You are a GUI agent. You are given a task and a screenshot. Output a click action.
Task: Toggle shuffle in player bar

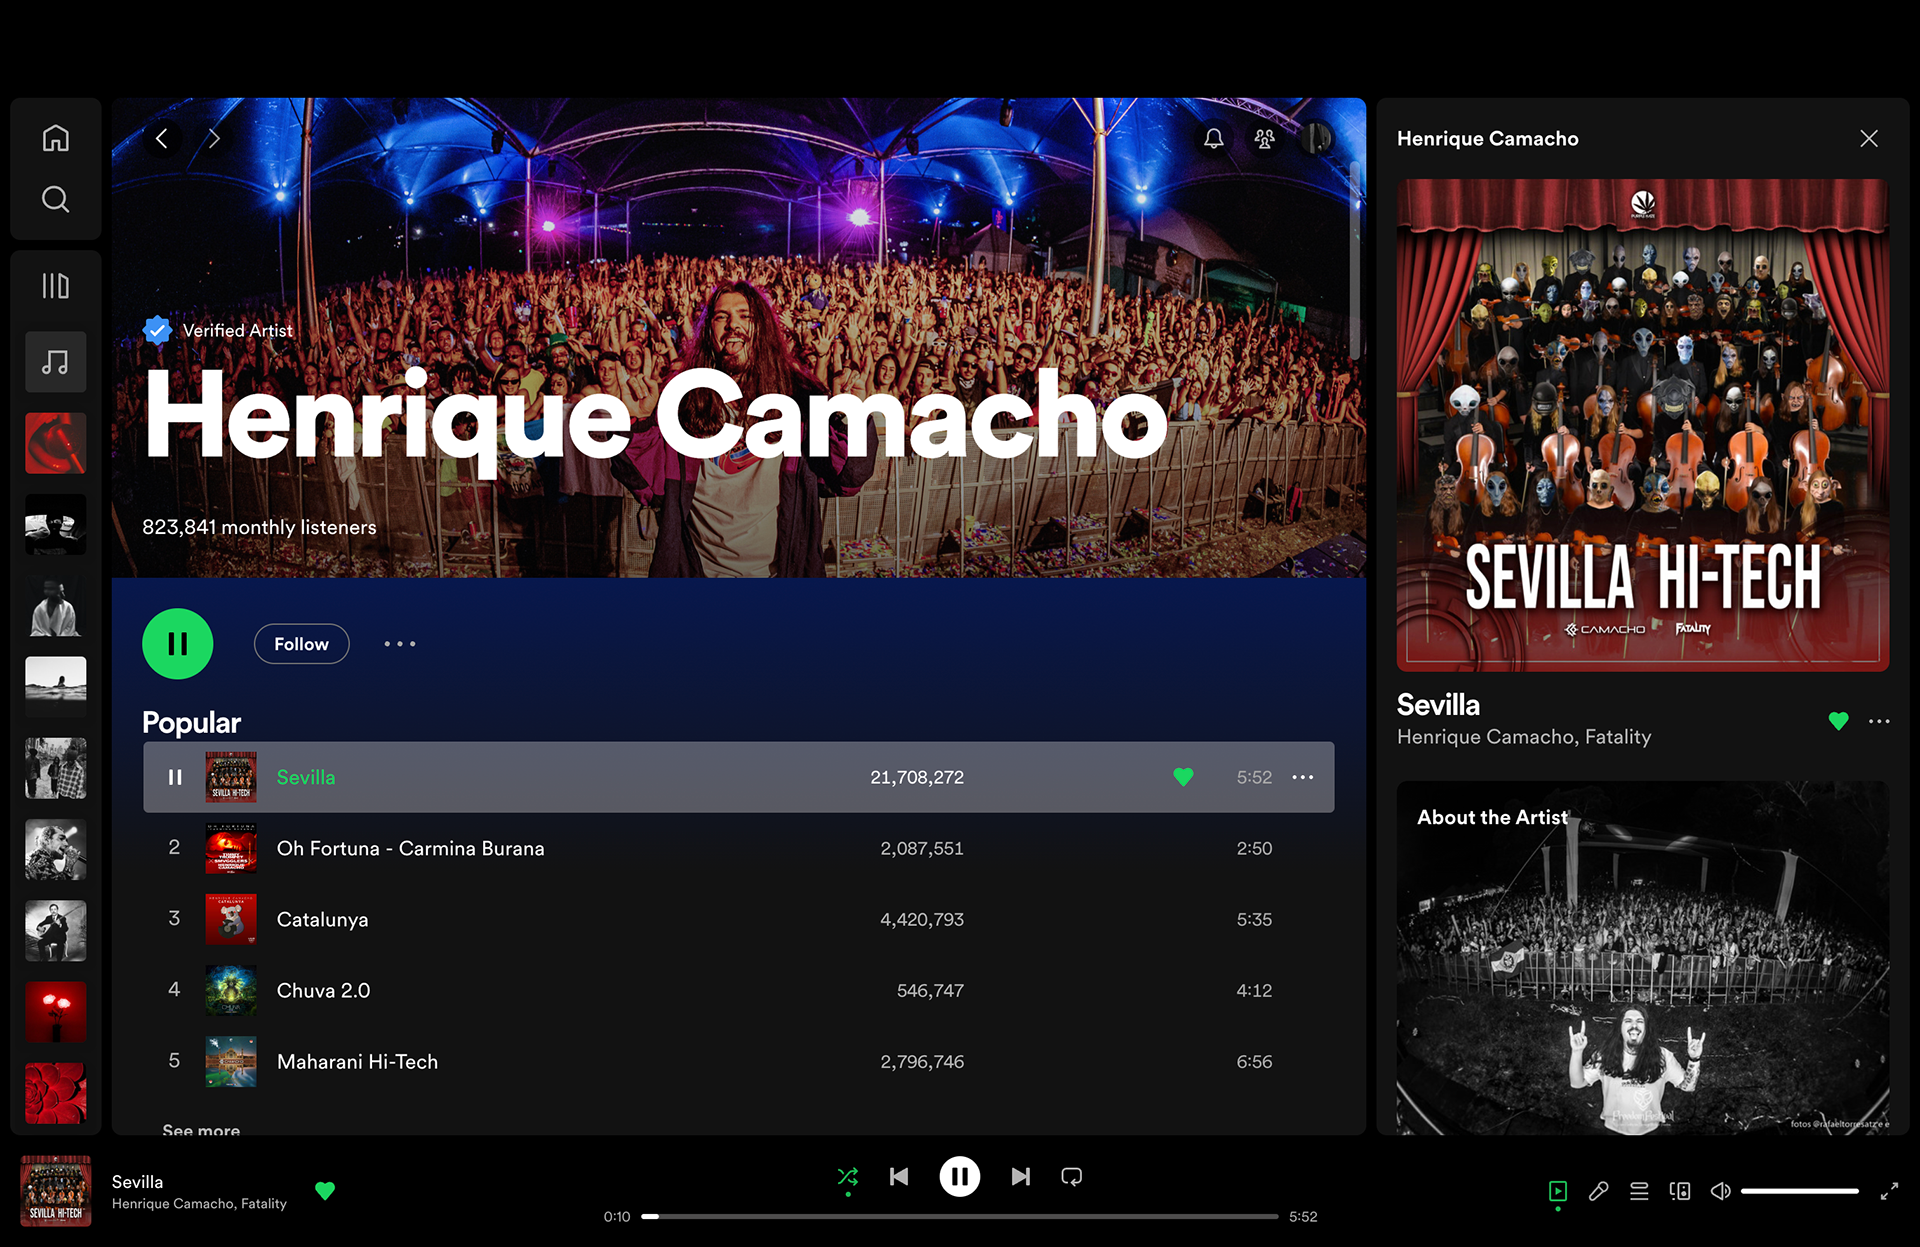point(847,1177)
